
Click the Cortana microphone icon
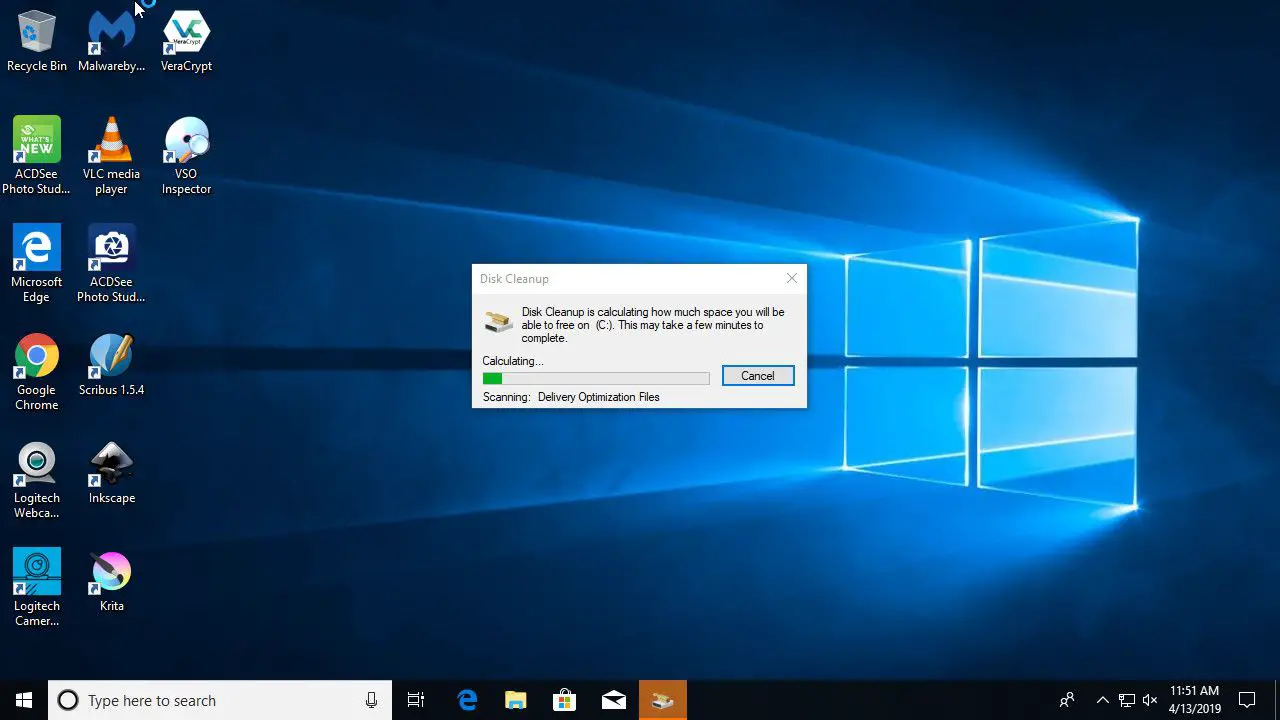[x=371, y=700]
